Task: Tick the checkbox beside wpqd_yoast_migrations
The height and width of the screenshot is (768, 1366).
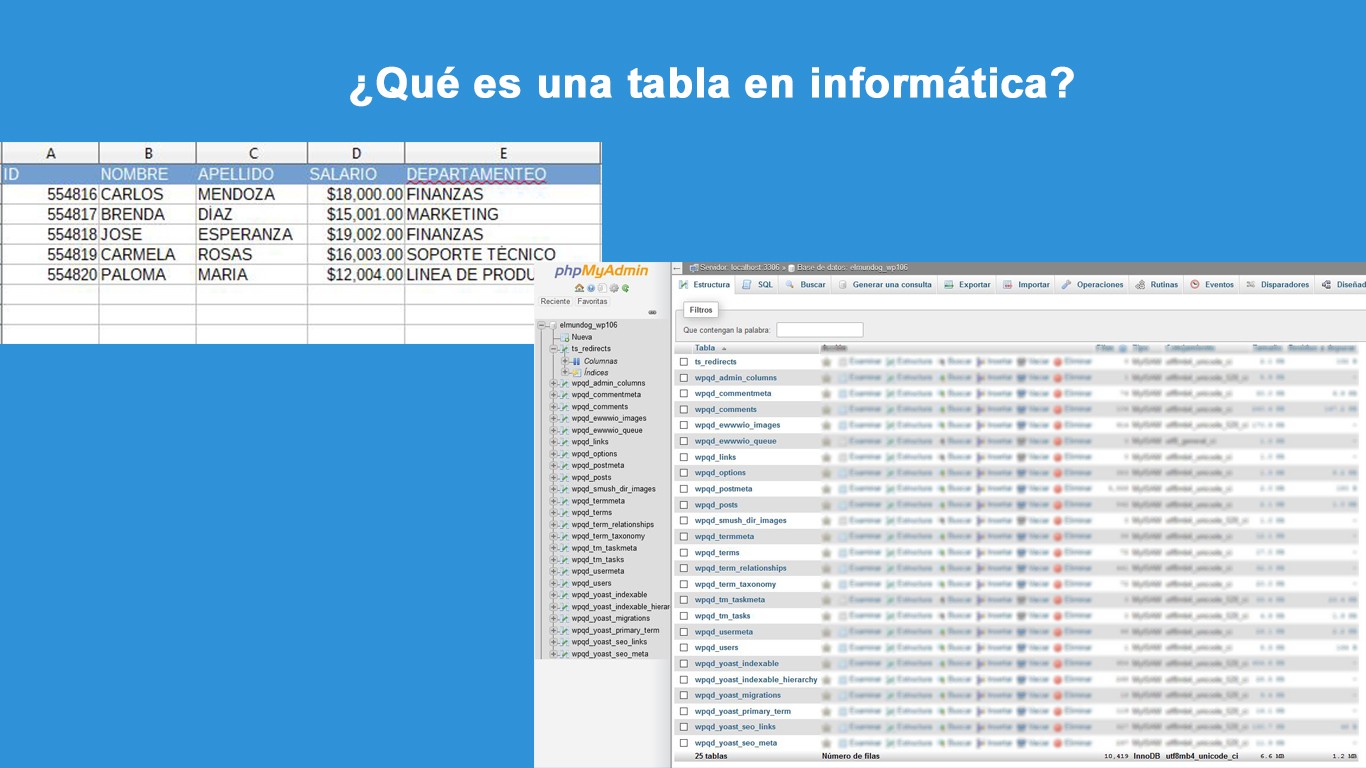Action: [686, 695]
